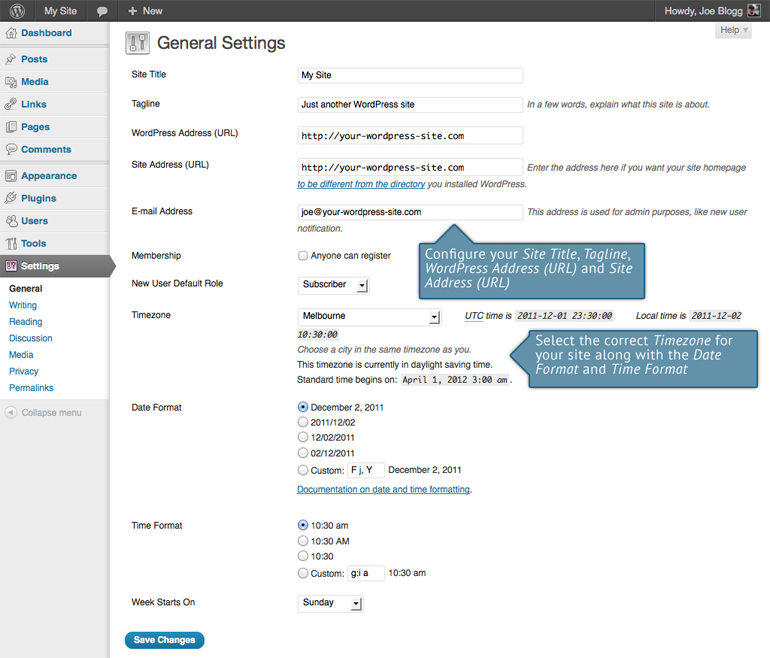Click the Dashboard home icon
The width and height of the screenshot is (770, 658).
click(x=11, y=33)
